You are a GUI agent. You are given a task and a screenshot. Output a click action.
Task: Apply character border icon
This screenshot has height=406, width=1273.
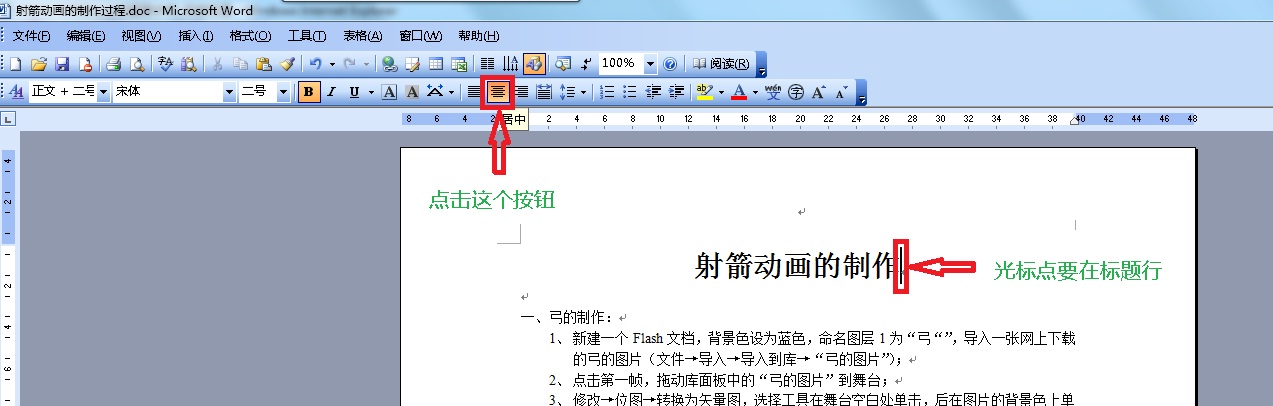pyautogui.click(x=389, y=92)
